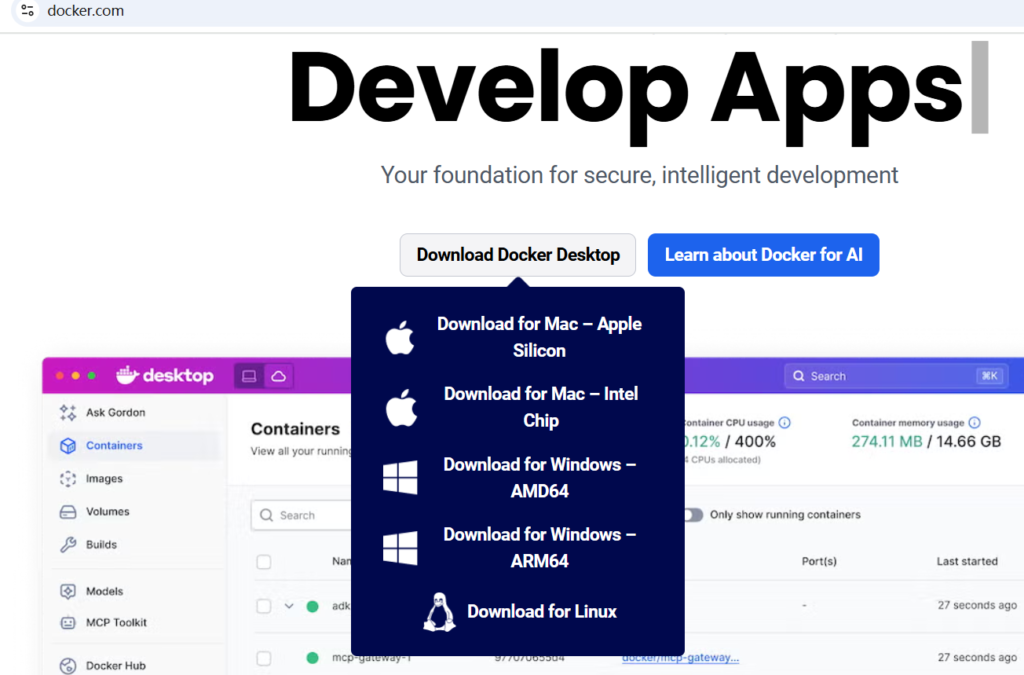Image resolution: width=1024 pixels, height=675 pixels.
Task: Click the local laptop mode icon
Action: pyautogui.click(x=250, y=376)
